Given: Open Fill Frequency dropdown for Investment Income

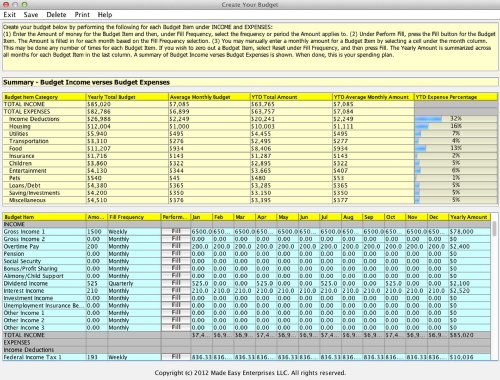Looking at the screenshot, I should (134, 298).
